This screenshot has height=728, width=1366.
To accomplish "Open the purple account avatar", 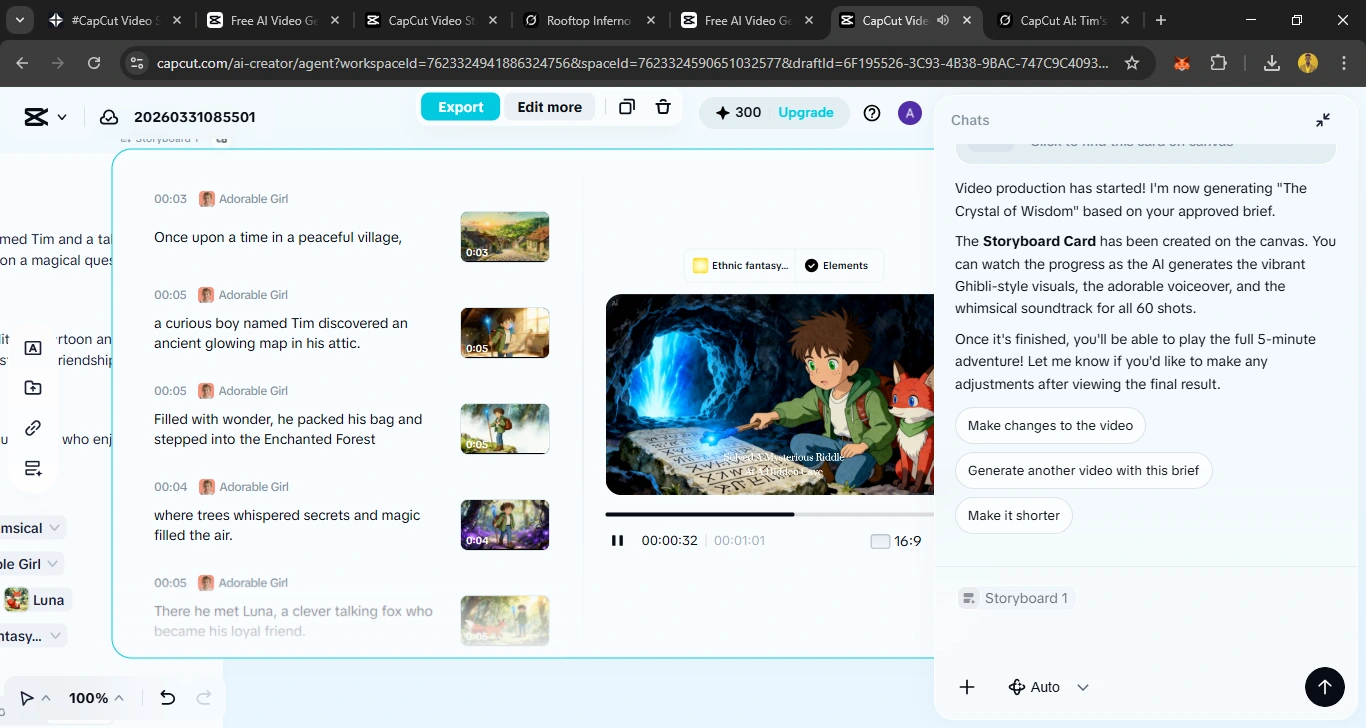I will click(909, 113).
